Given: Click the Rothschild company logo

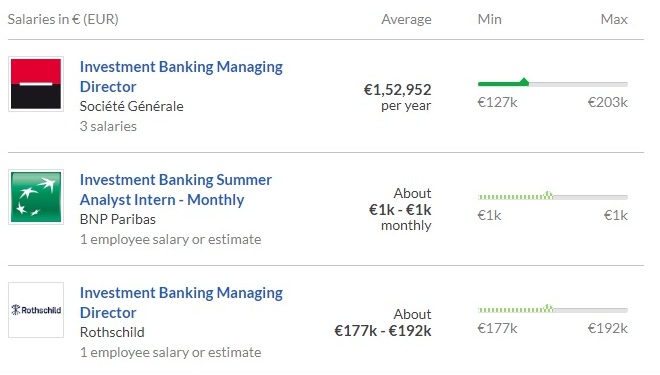Looking at the screenshot, I should point(36,310).
